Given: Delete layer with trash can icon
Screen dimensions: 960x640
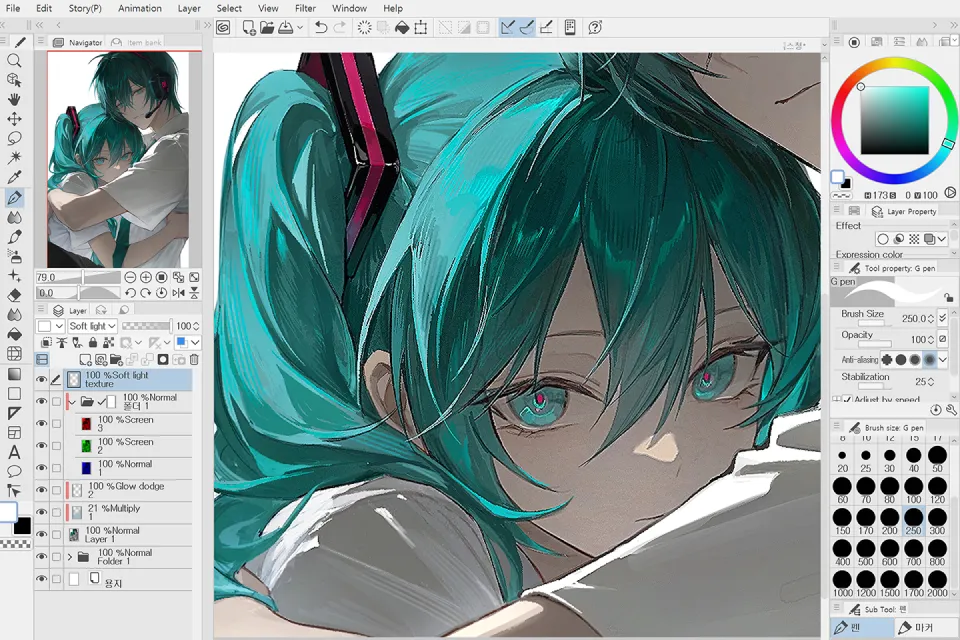Looking at the screenshot, I should click(x=194, y=360).
